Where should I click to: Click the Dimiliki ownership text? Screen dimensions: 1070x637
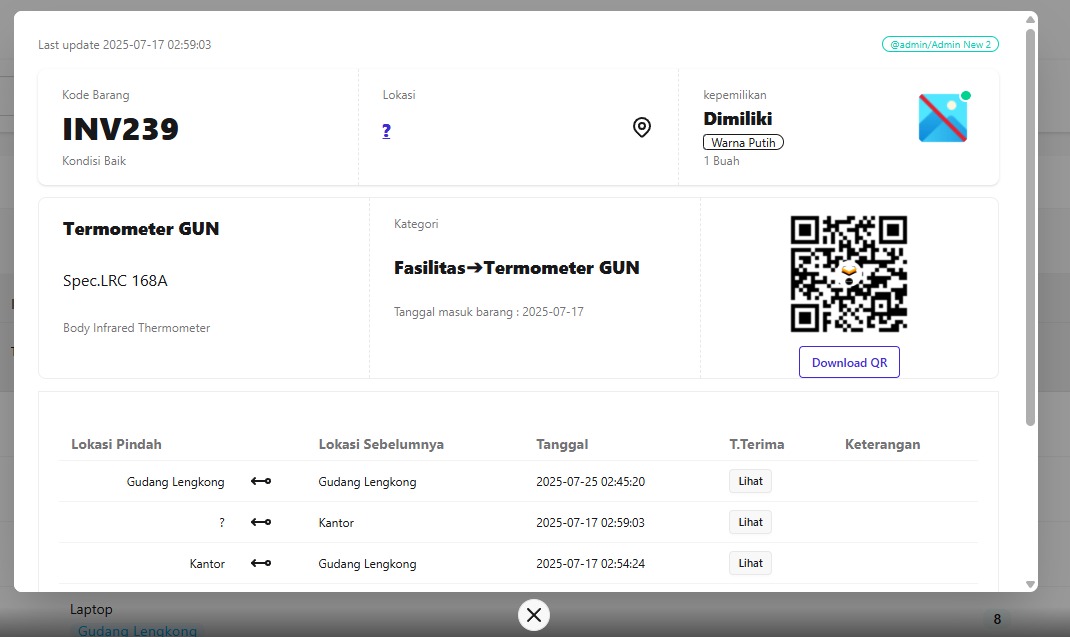tap(738, 119)
